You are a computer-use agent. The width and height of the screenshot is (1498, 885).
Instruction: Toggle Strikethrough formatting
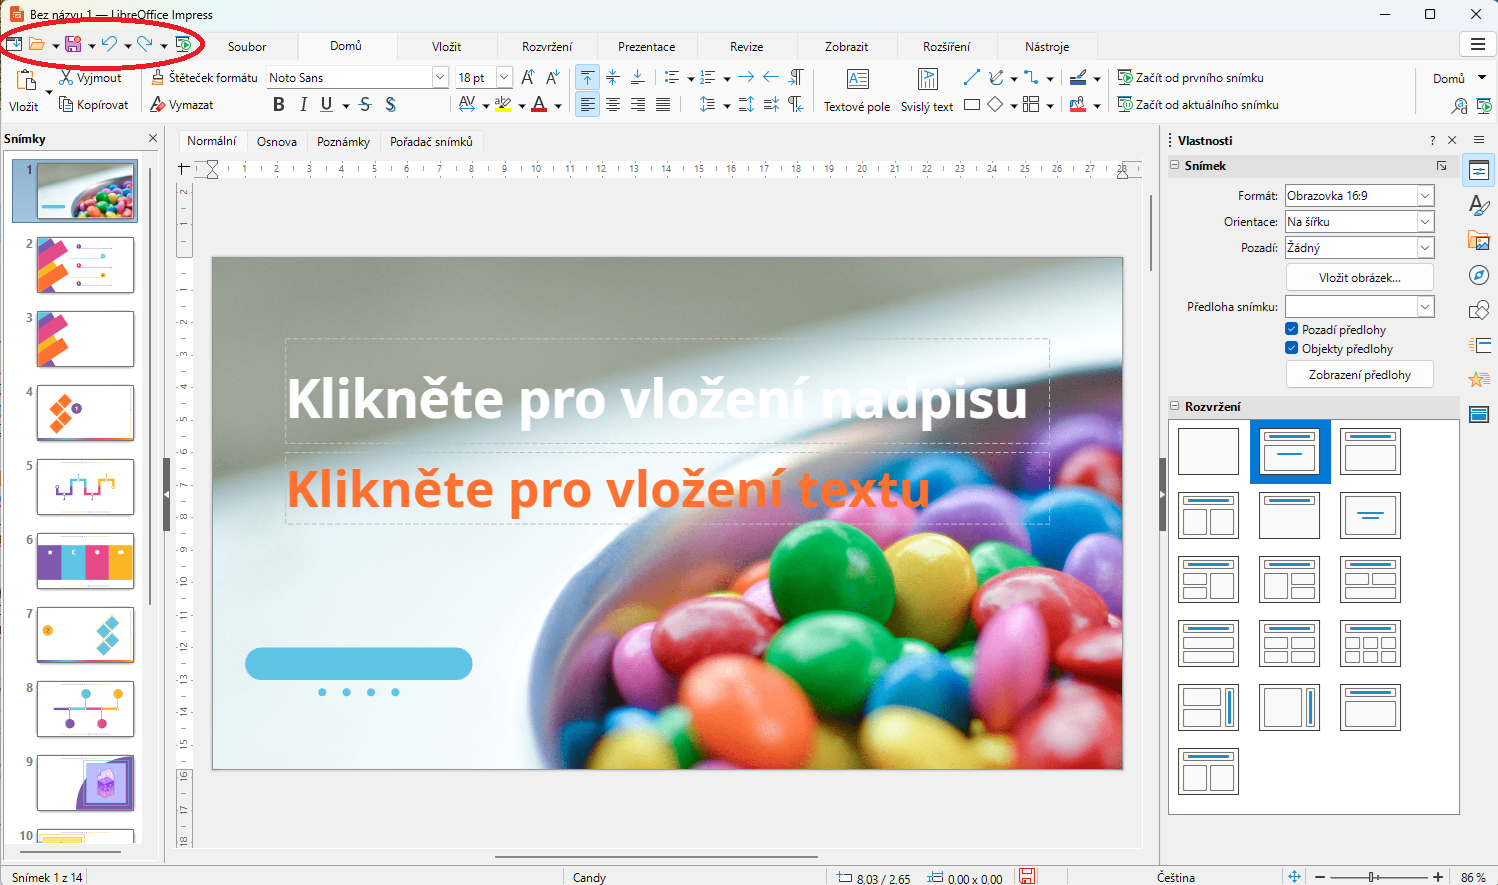[365, 104]
